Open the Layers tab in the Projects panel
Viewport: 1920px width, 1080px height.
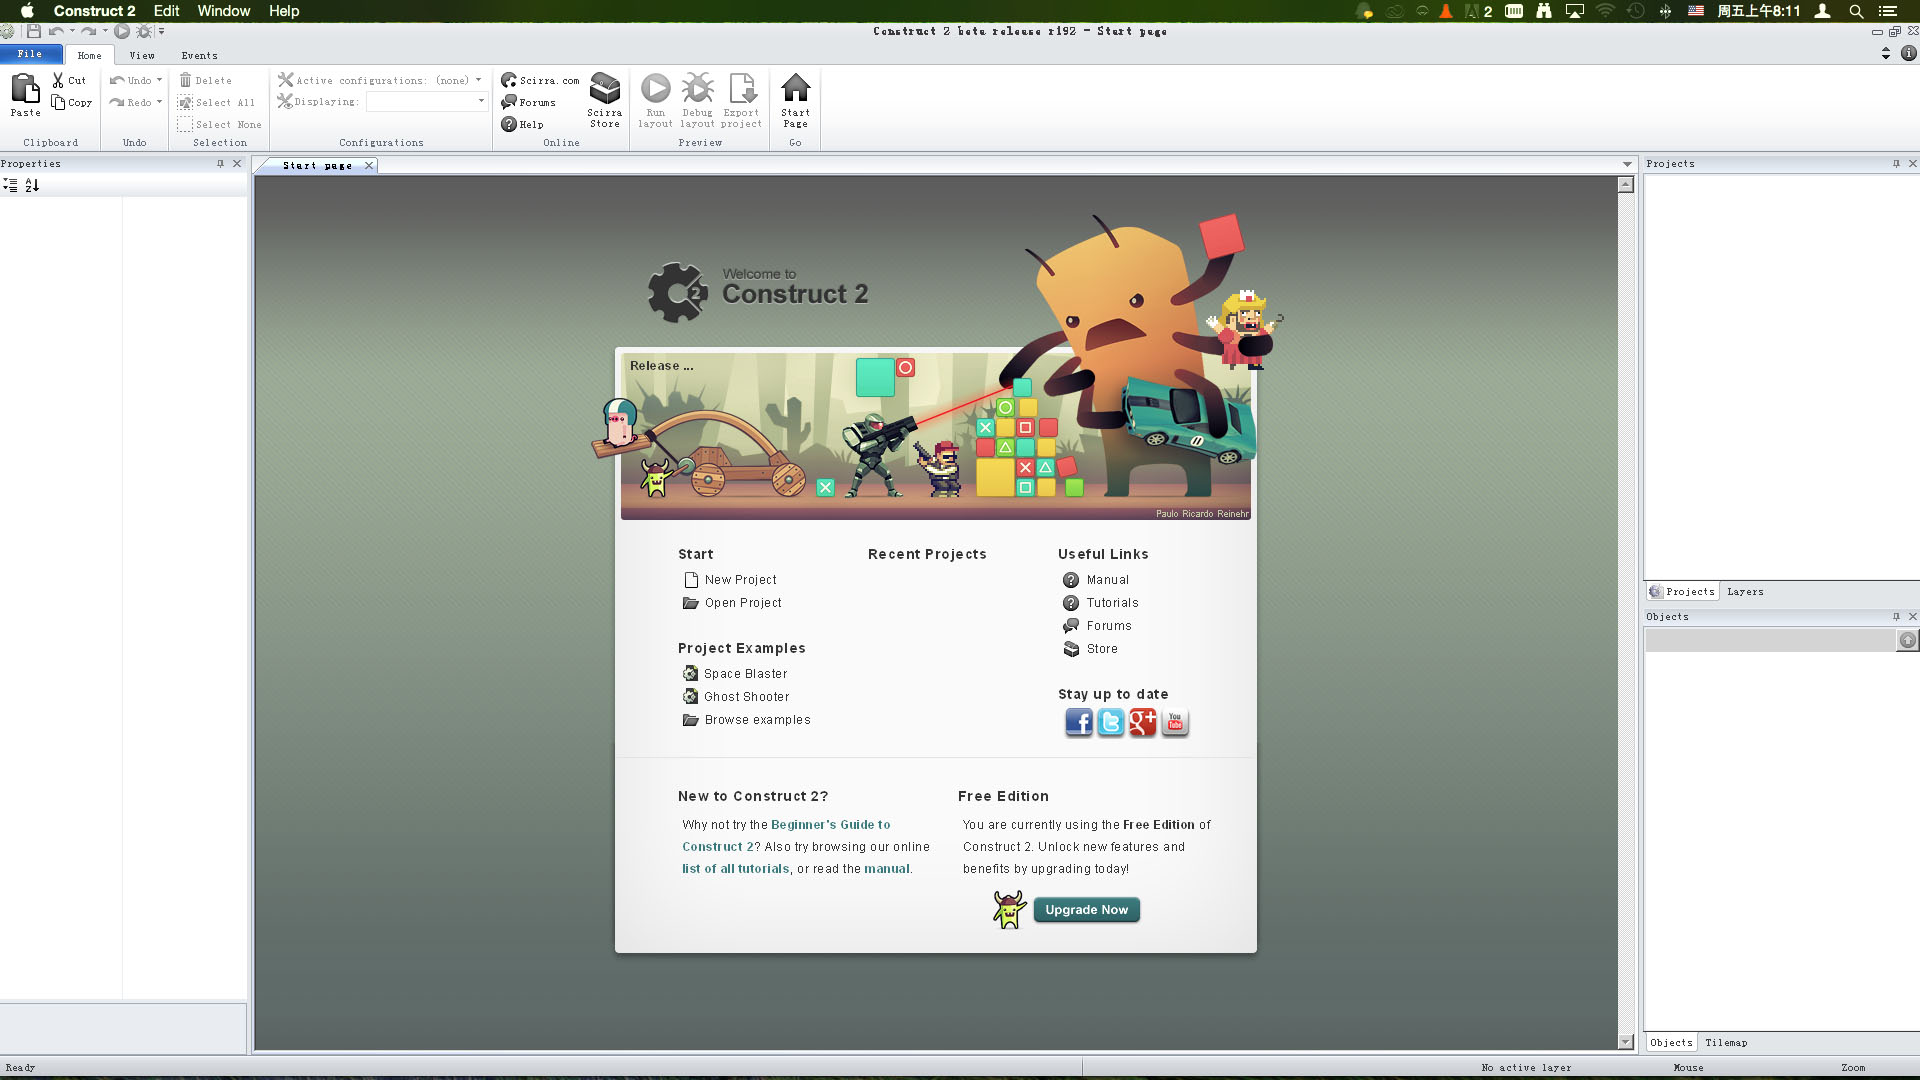[1745, 592]
